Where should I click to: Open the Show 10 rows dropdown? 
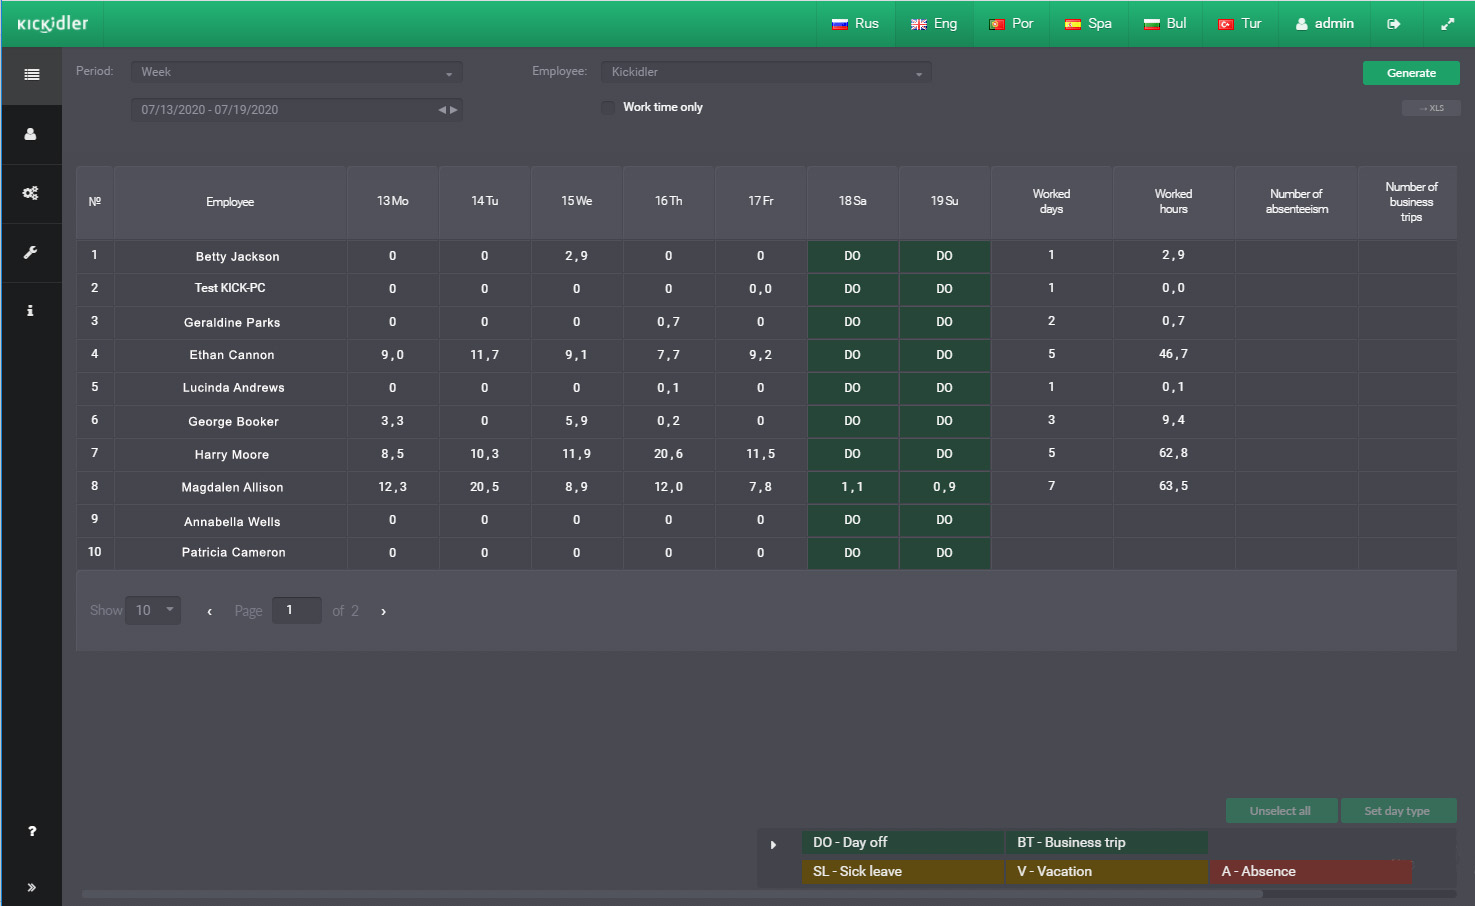click(153, 610)
